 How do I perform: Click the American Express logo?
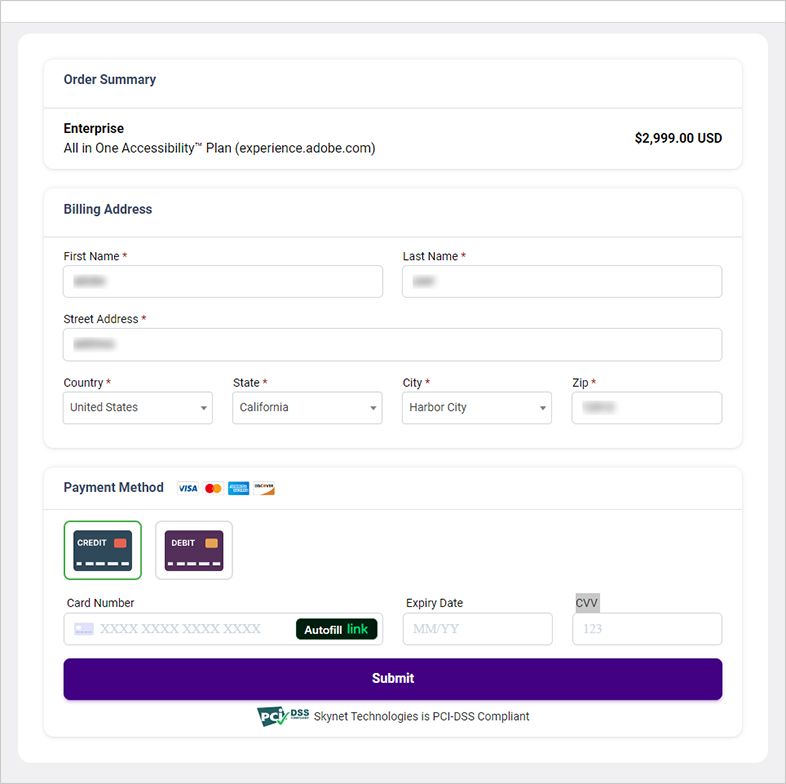[x=239, y=488]
